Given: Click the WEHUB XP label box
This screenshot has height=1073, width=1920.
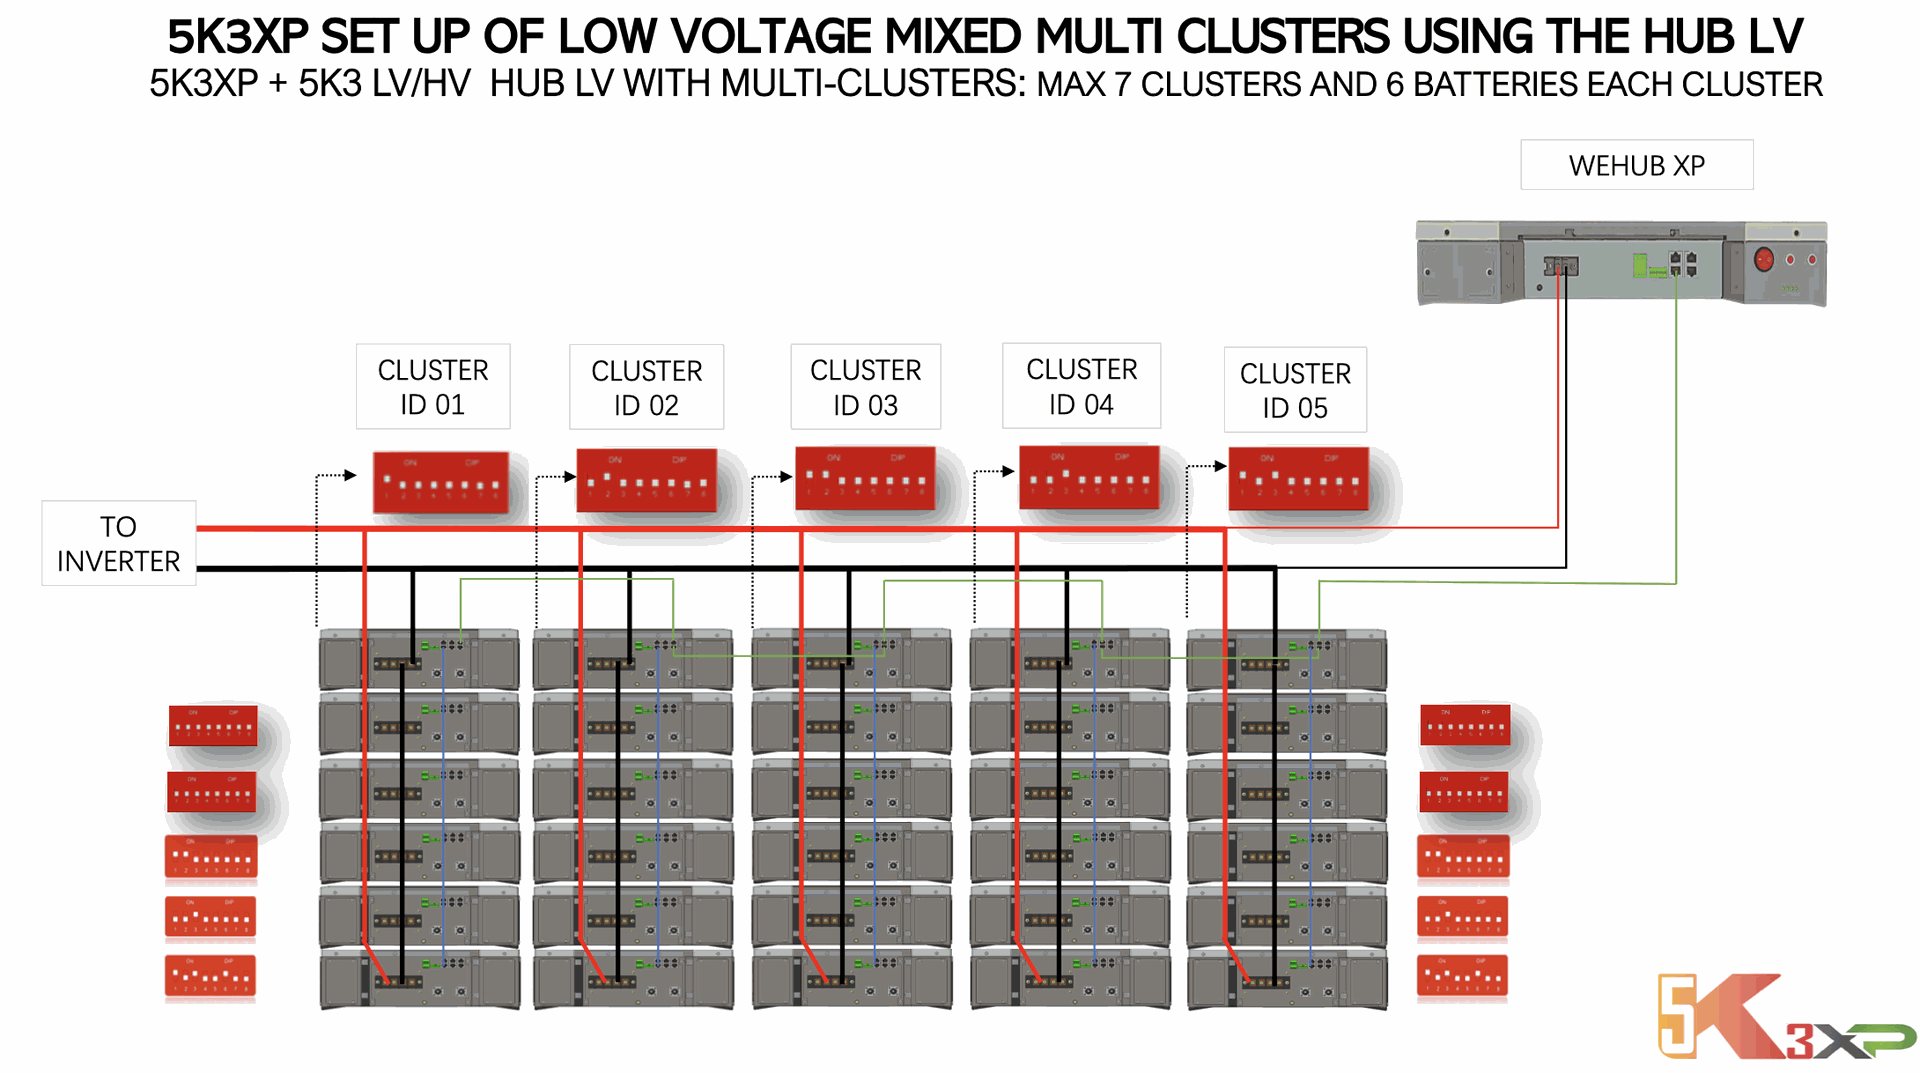Looking at the screenshot, I should click(1636, 165).
